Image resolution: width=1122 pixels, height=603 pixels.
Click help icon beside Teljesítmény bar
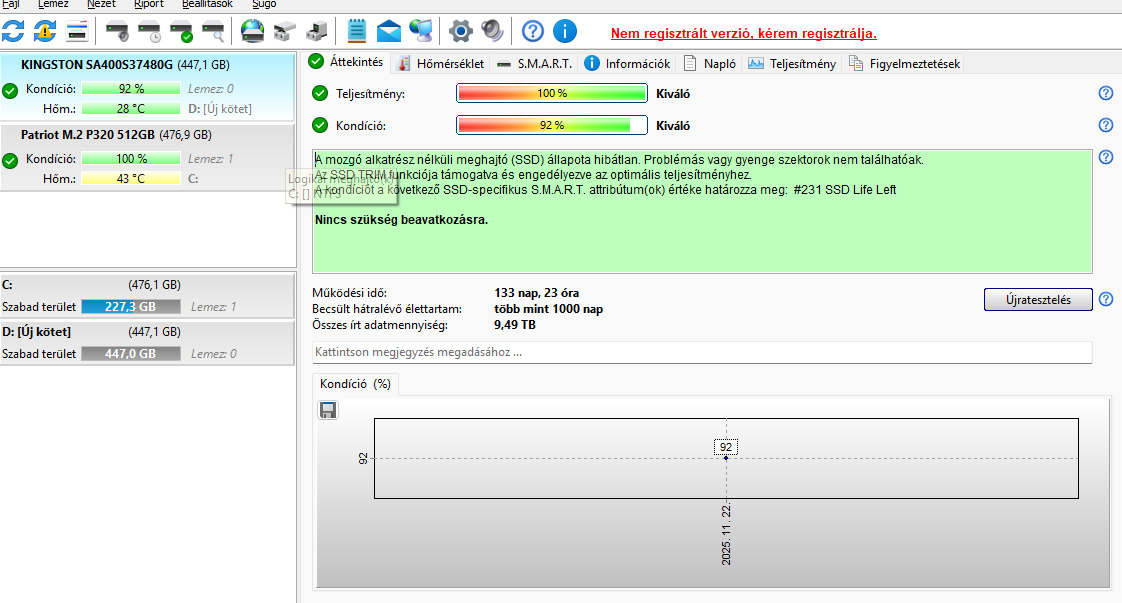tap(1106, 93)
